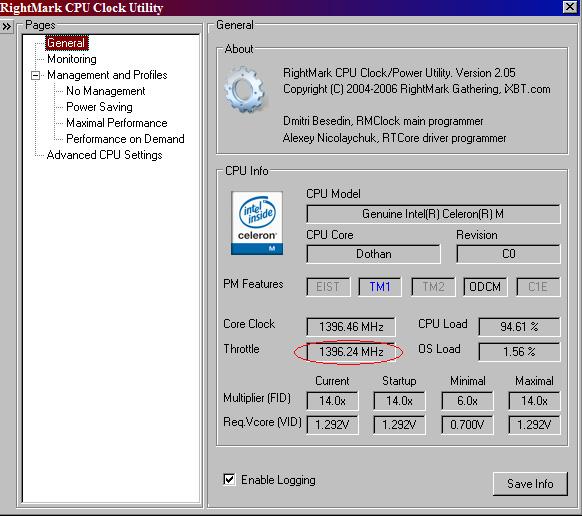Select the Maximal Performance profile page
This screenshot has height=516, width=582.
117,123
